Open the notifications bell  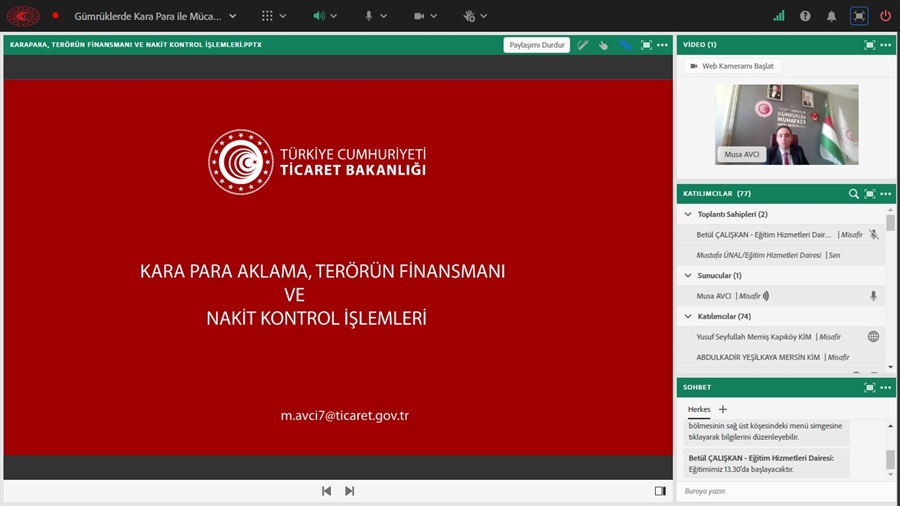coord(832,16)
